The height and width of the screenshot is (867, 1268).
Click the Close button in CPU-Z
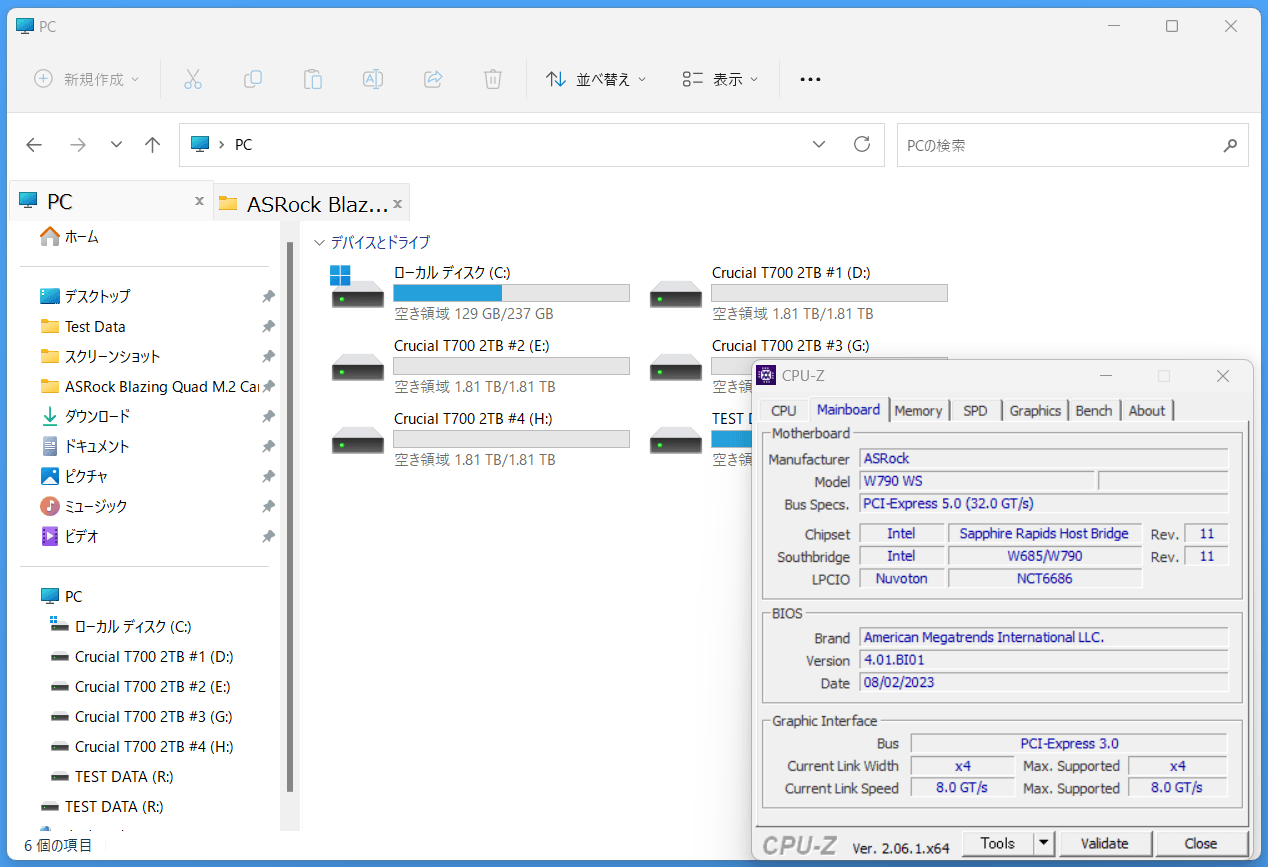(1200, 843)
